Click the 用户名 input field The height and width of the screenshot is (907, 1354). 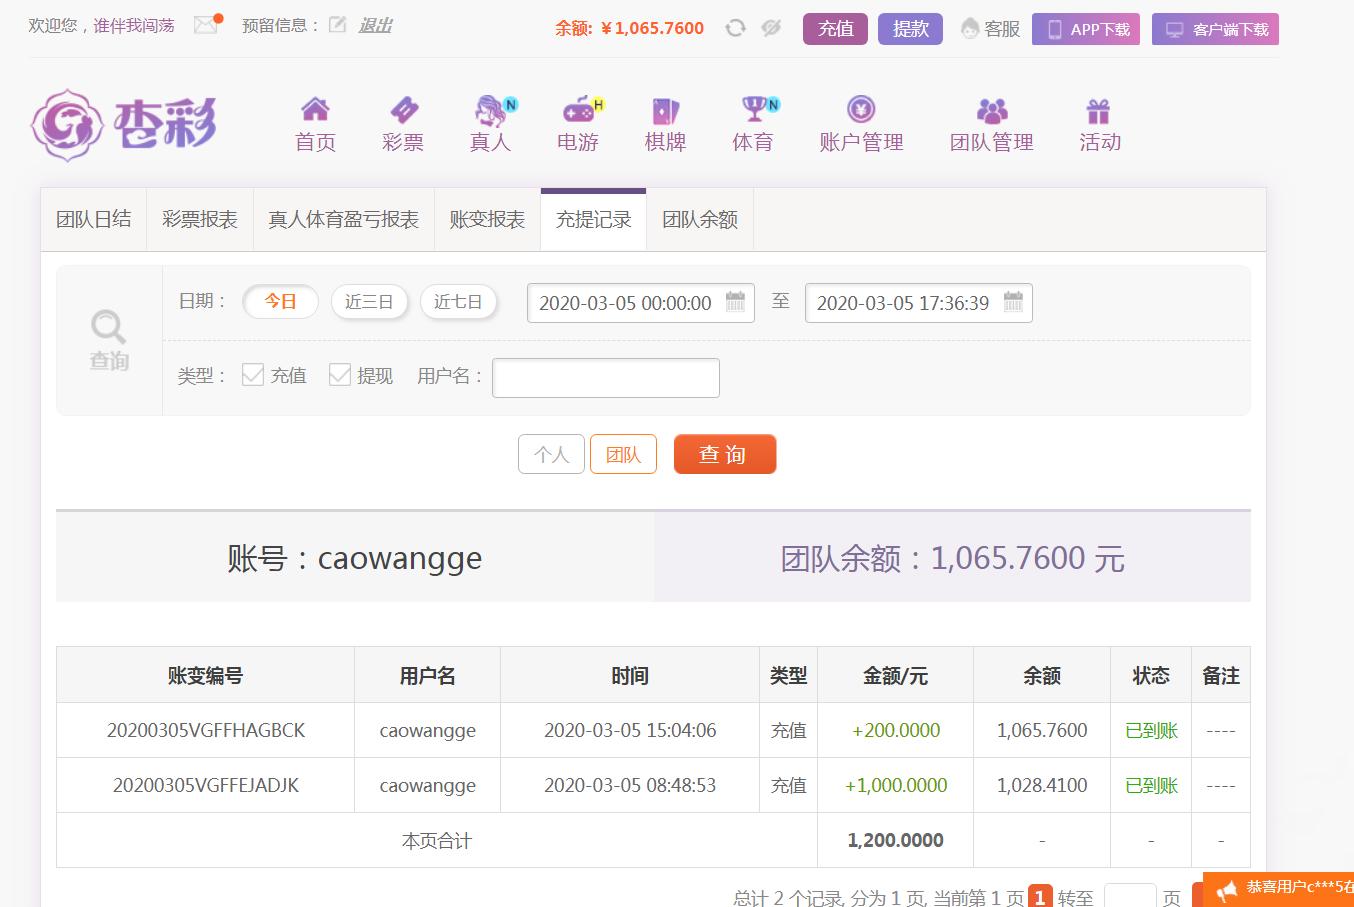coord(605,378)
